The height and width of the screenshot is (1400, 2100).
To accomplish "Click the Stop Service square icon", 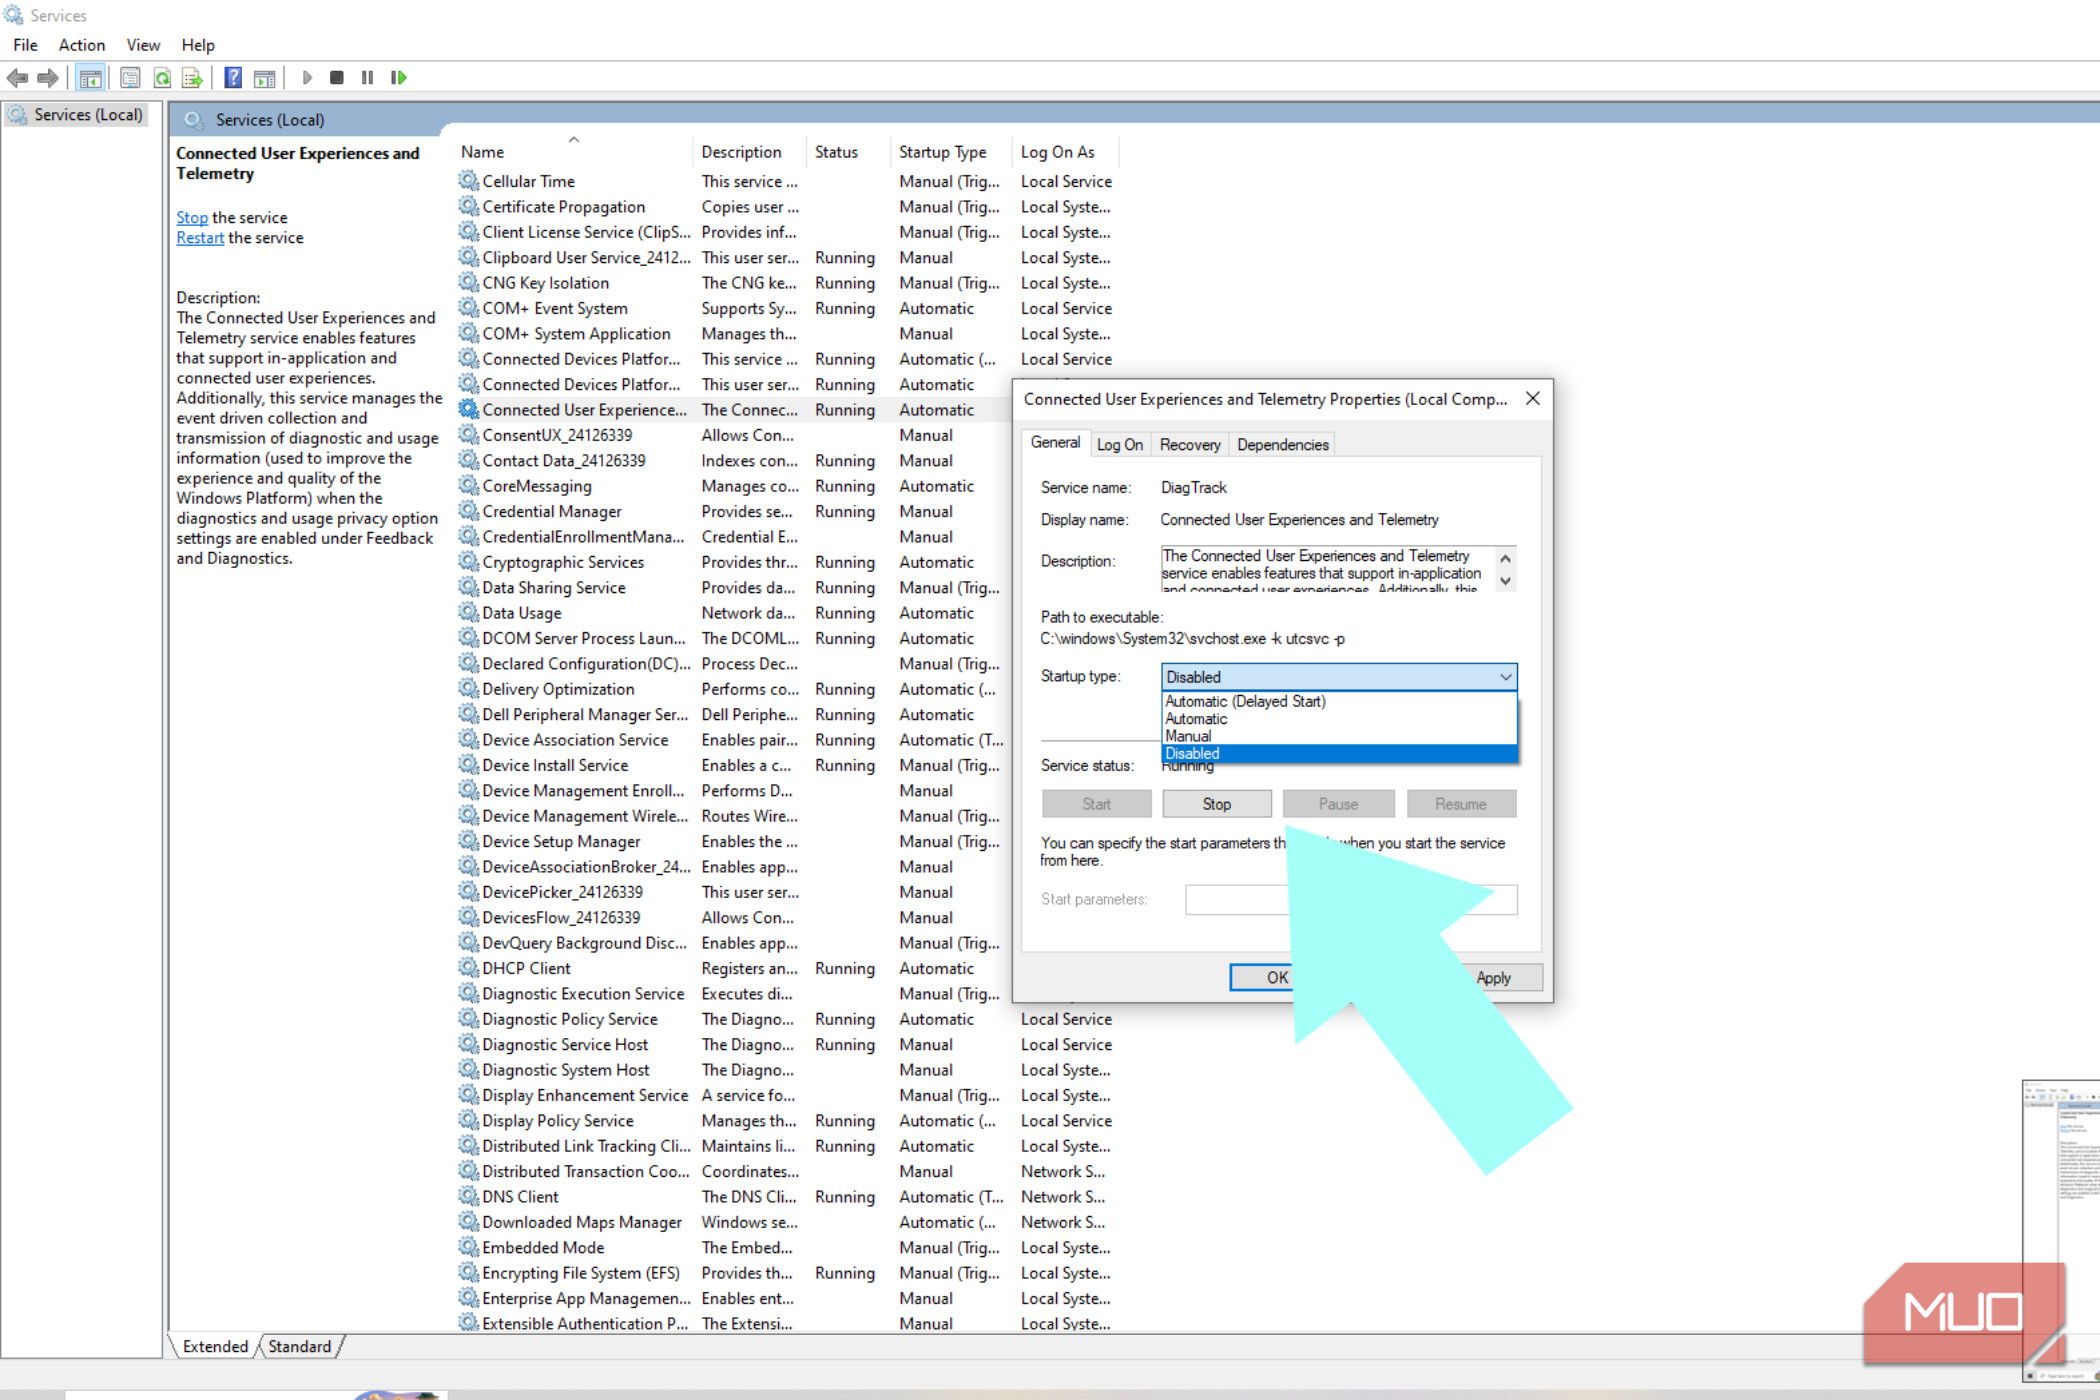I will [x=337, y=78].
